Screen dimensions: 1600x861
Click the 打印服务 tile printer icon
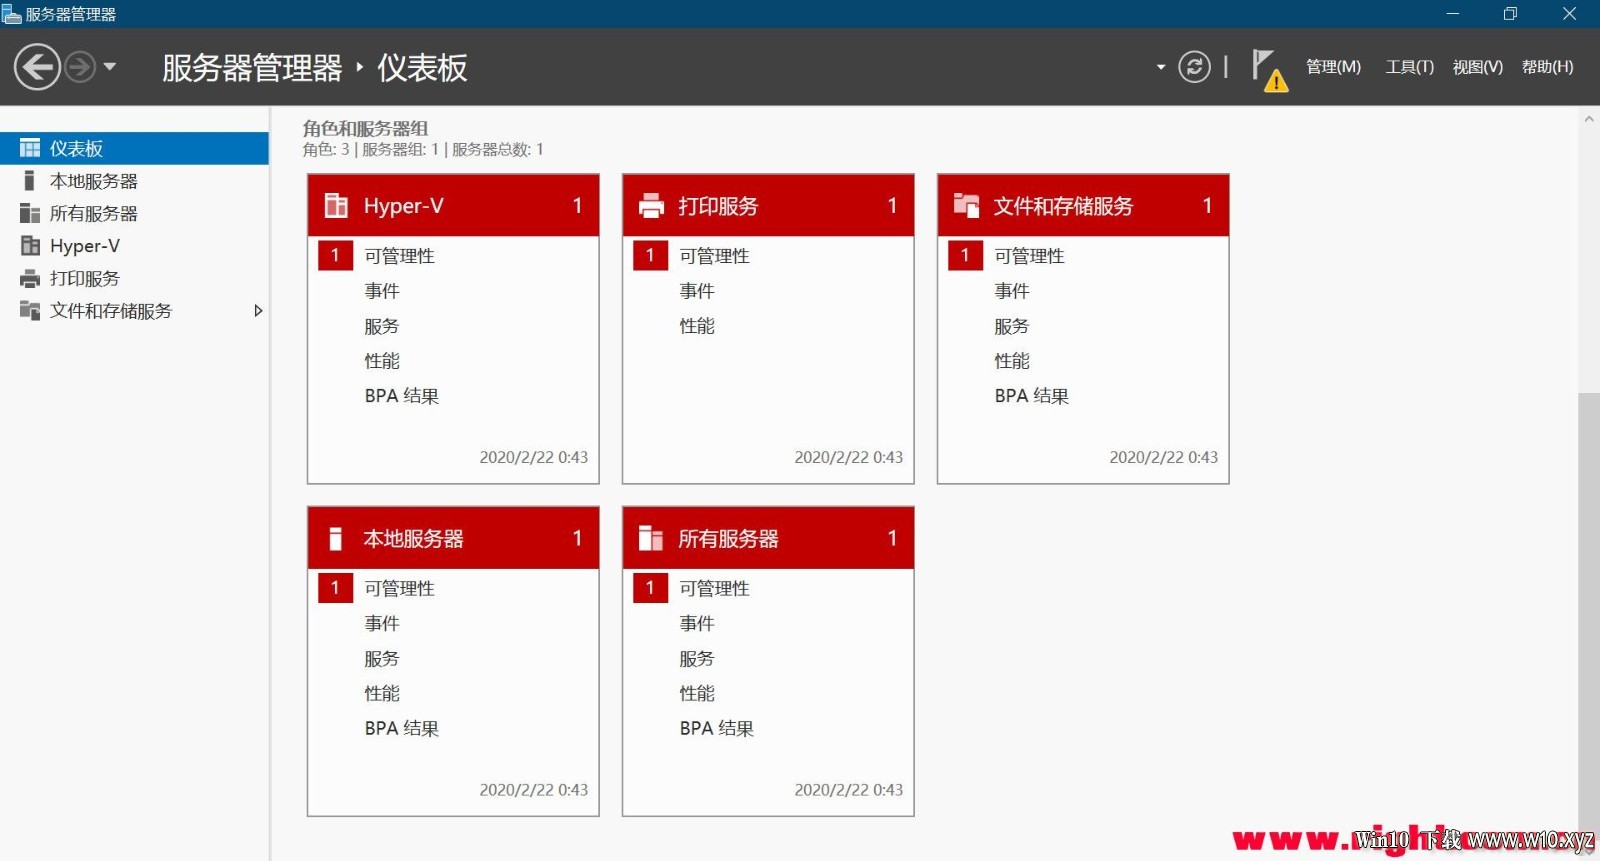tap(651, 206)
